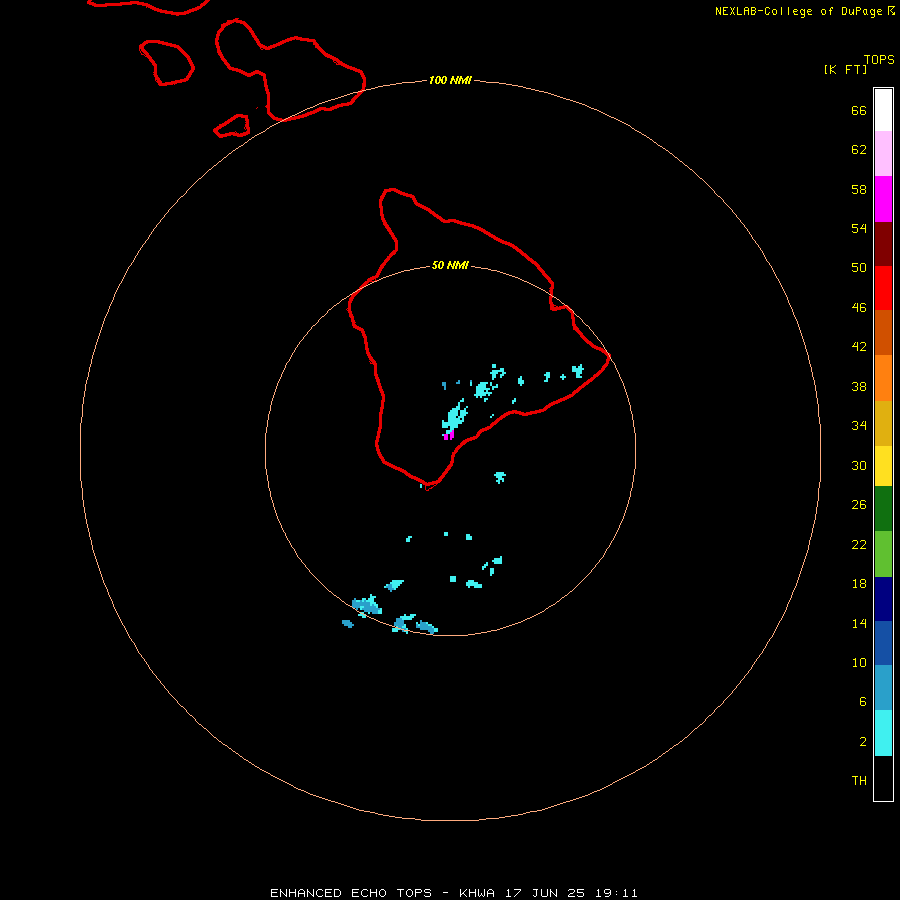Click the "50" legend value
The height and width of the screenshot is (900, 900).
coord(859,267)
